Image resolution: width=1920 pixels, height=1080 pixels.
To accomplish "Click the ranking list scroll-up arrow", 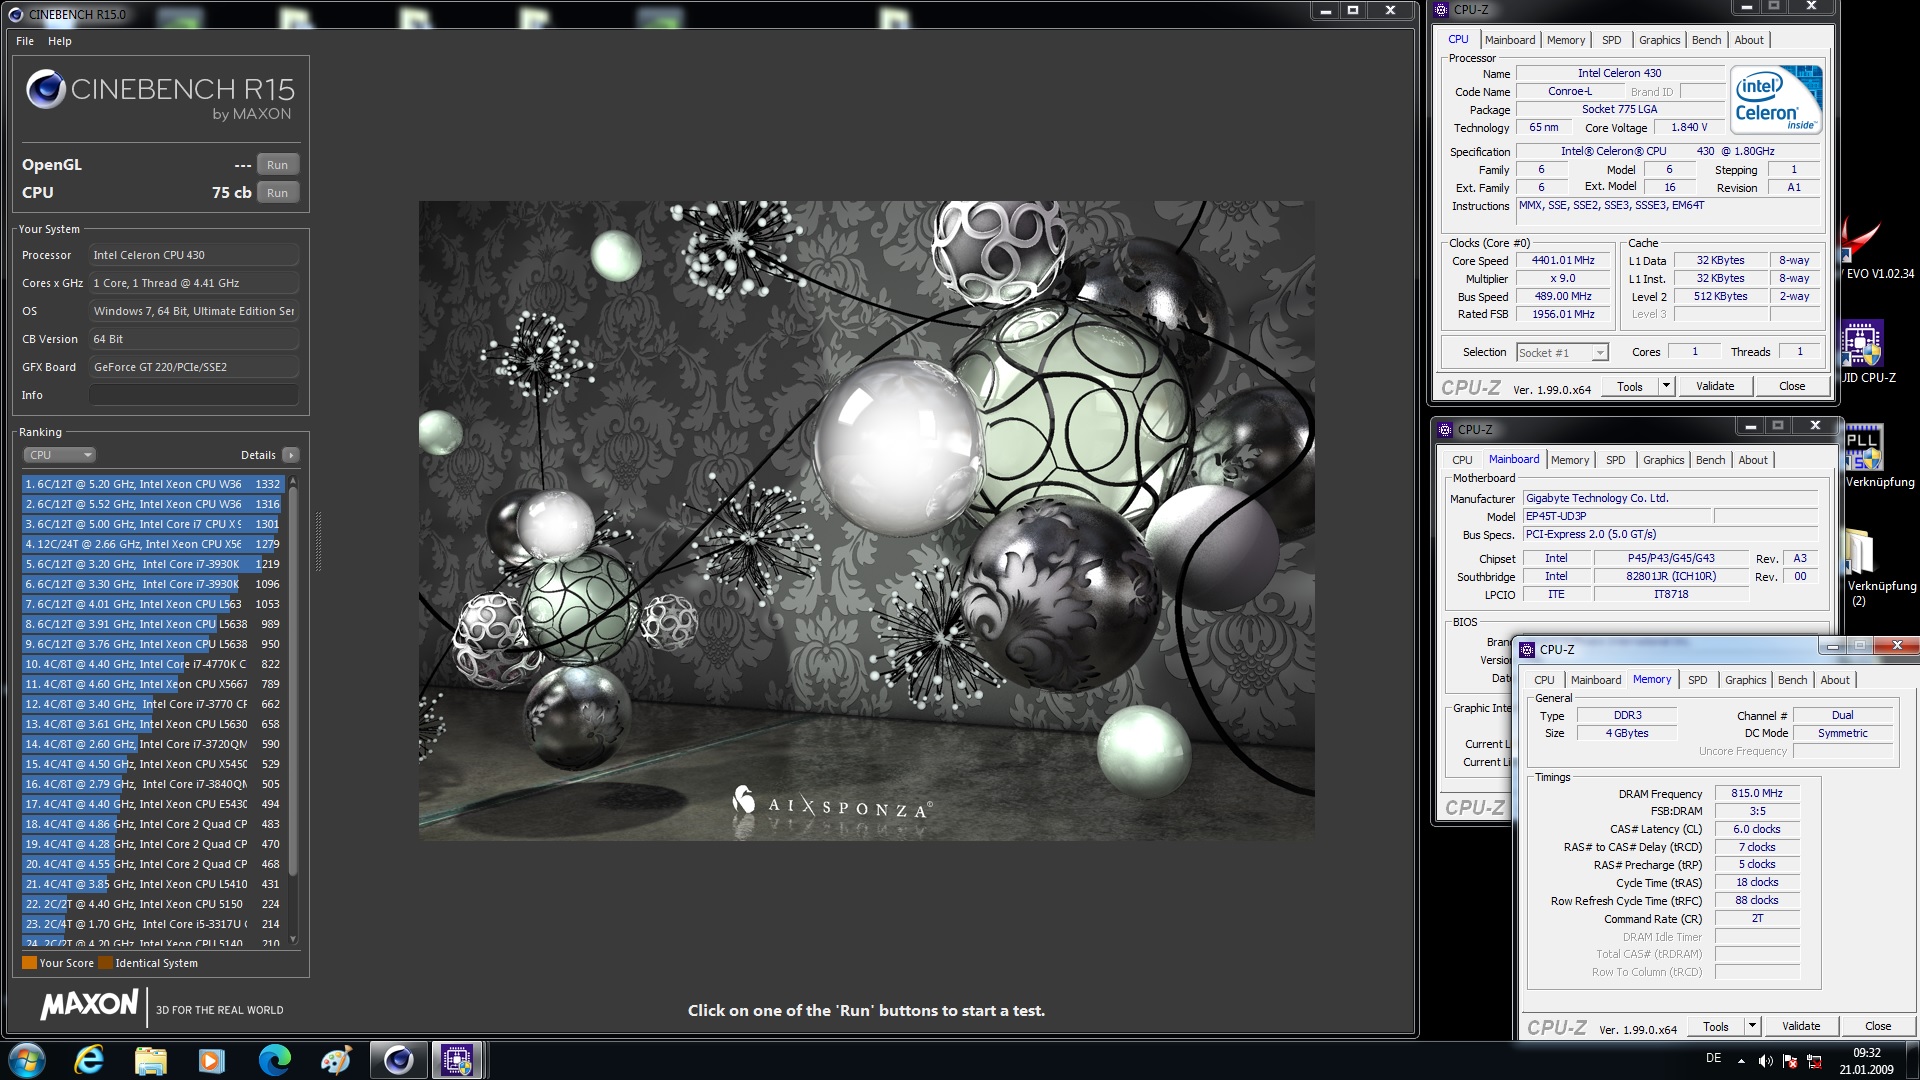I will 293,483.
